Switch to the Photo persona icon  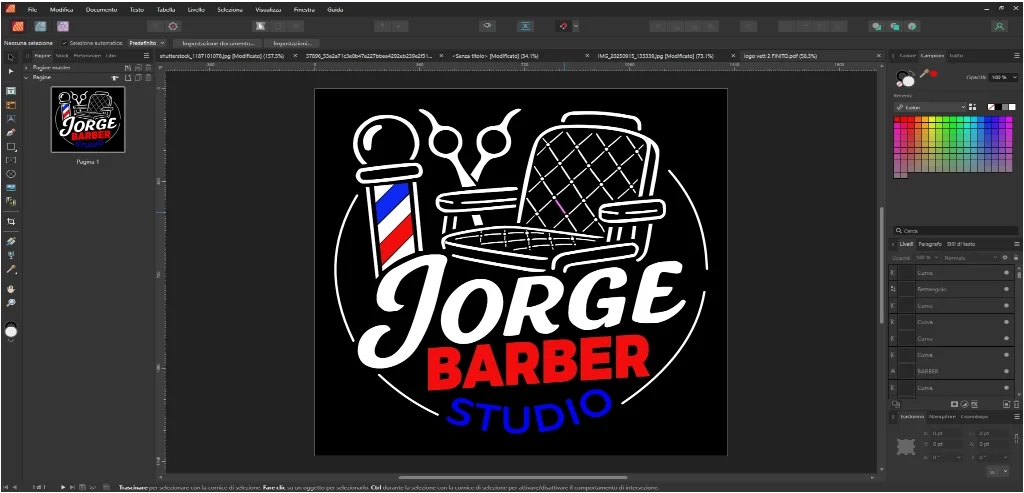click(63, 26)
